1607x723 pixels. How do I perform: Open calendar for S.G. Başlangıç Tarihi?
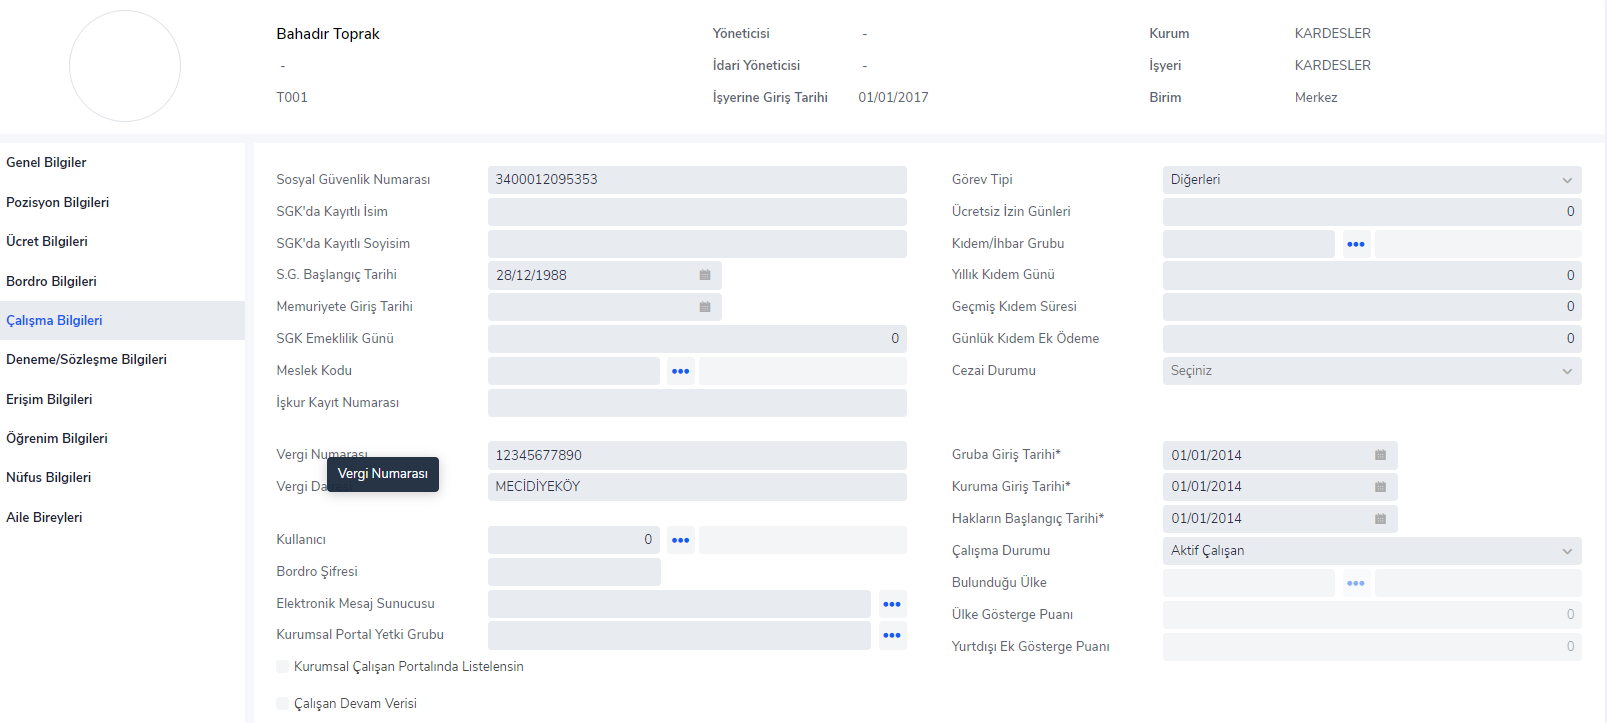(x=704, y=275)
